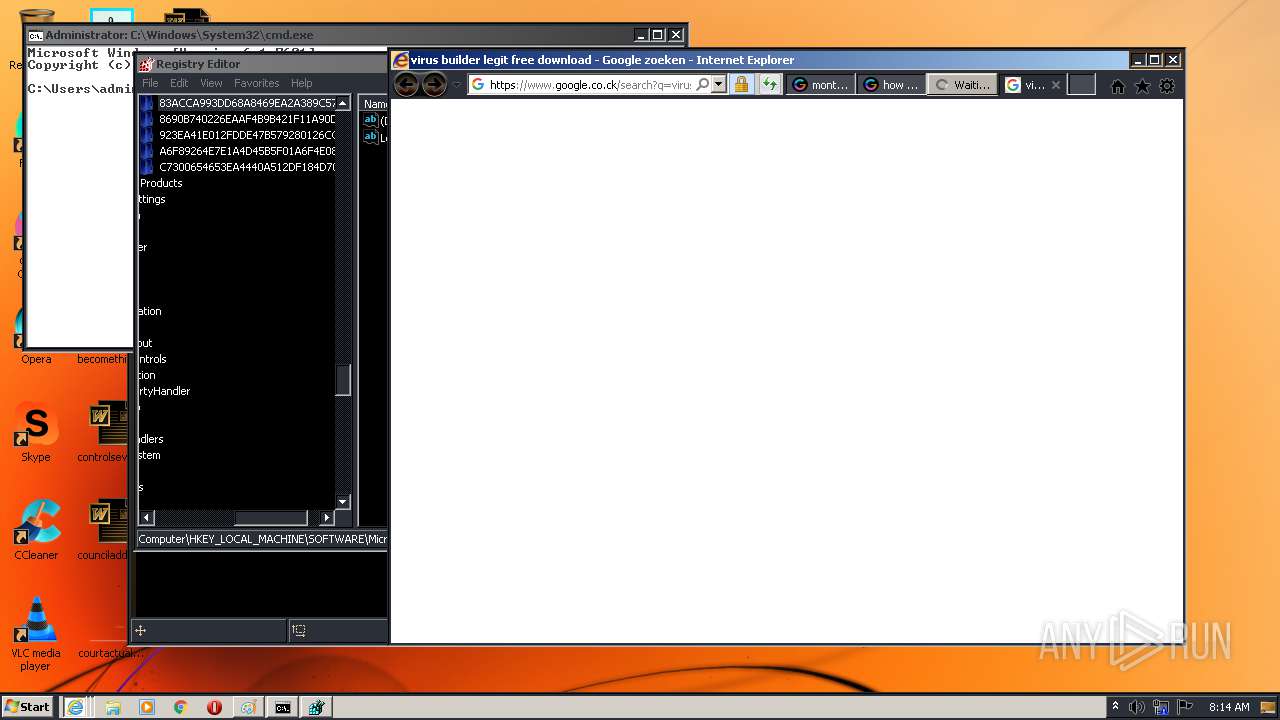This screenshot has width=1280, height=720.
Task: Go back in Internet Explorer
Action: 406,85
